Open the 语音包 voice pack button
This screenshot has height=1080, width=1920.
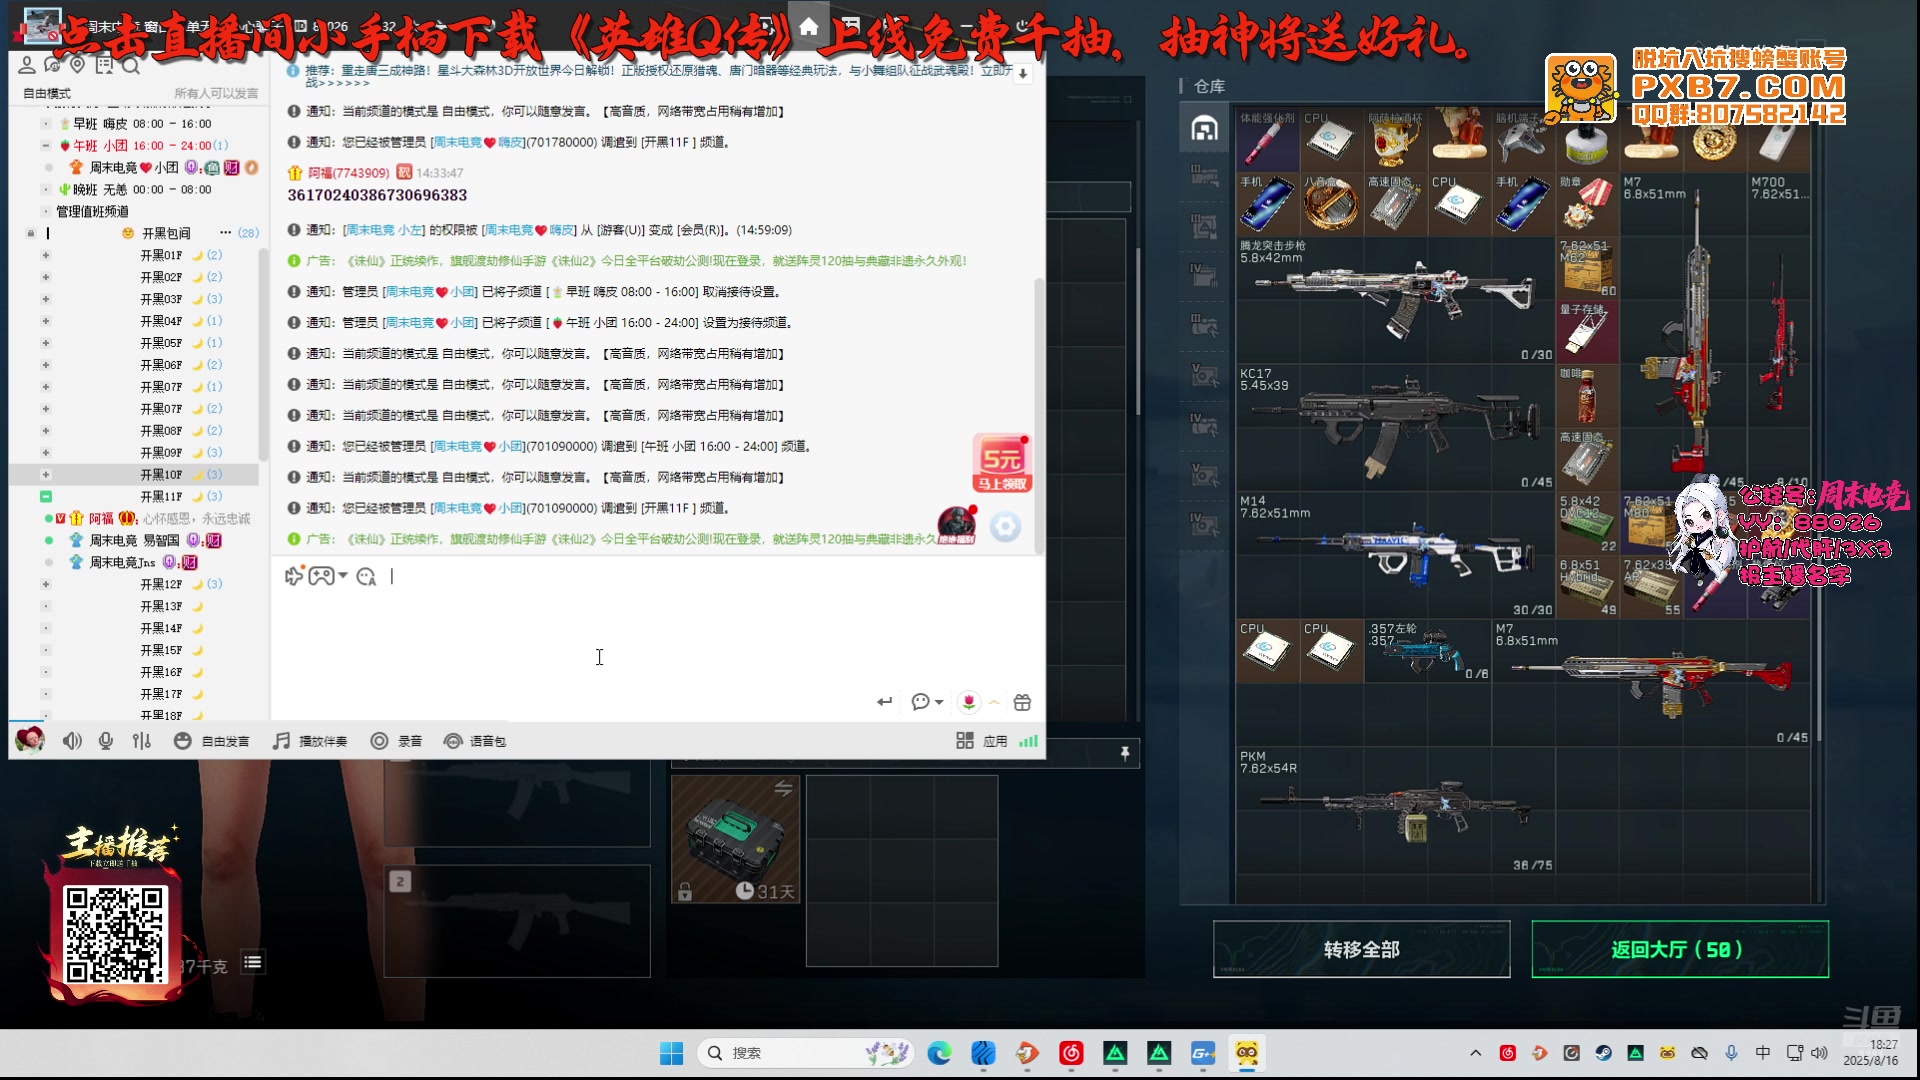(475, 741)
